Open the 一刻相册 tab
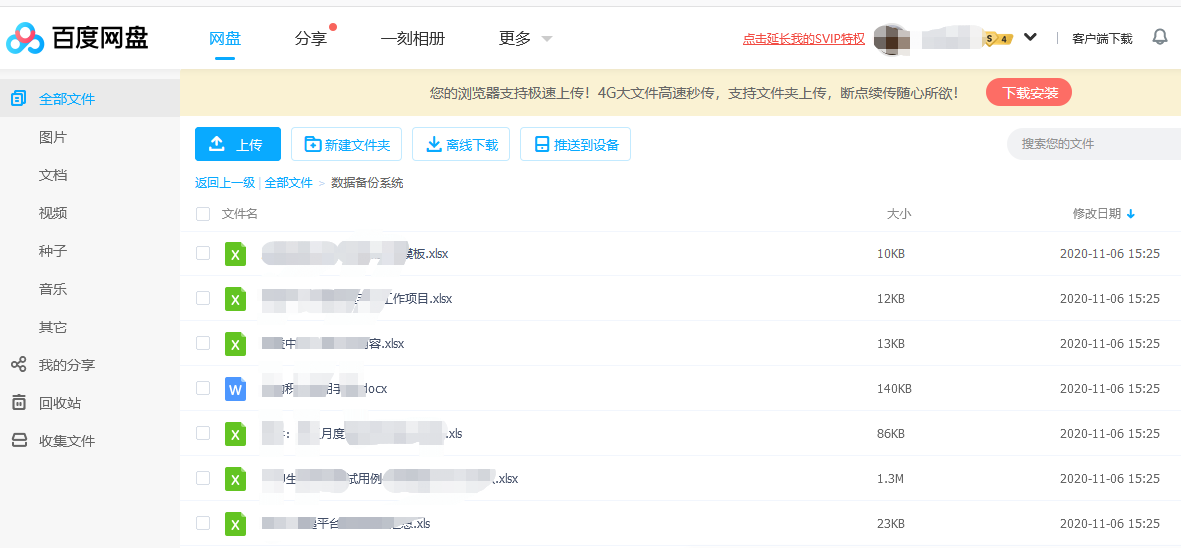The width and height of the screenshot is (1181, 548). tap(413, 38)
